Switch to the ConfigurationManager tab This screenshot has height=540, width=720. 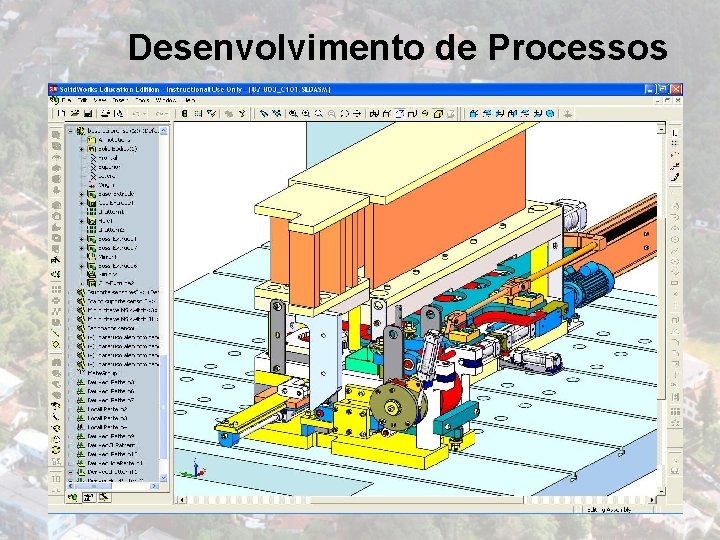(x=104, y=498)
